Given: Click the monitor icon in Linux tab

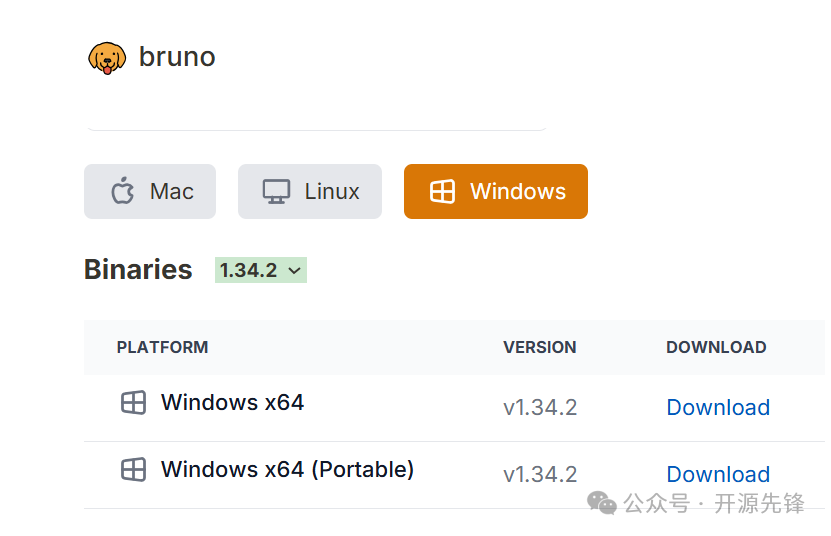Looking at the screenshot, I should [277, 191].
